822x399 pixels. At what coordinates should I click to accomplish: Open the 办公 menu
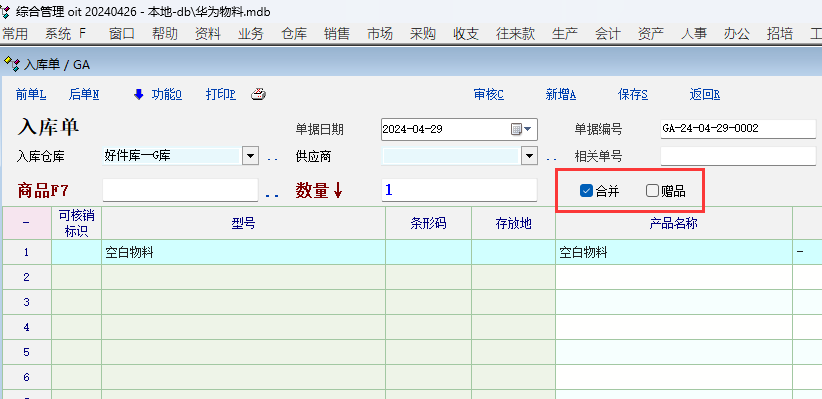click(737, 34)
